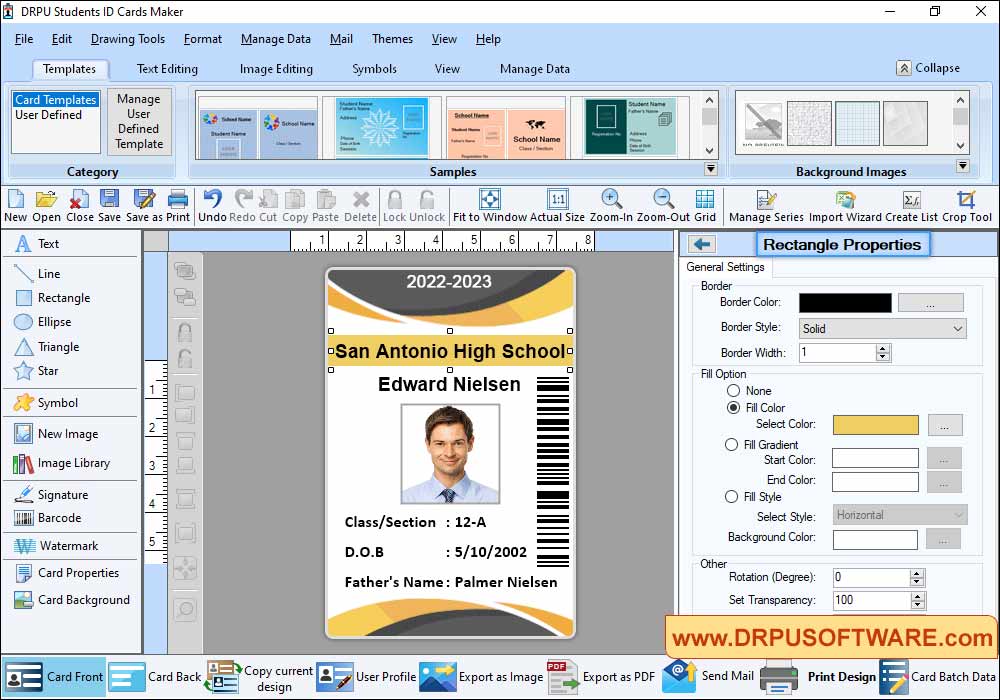Image resolution: width=1000 pixels, height=700 pixels.
Task: Click Manage User Defined Template button
Action: (139, 121)
